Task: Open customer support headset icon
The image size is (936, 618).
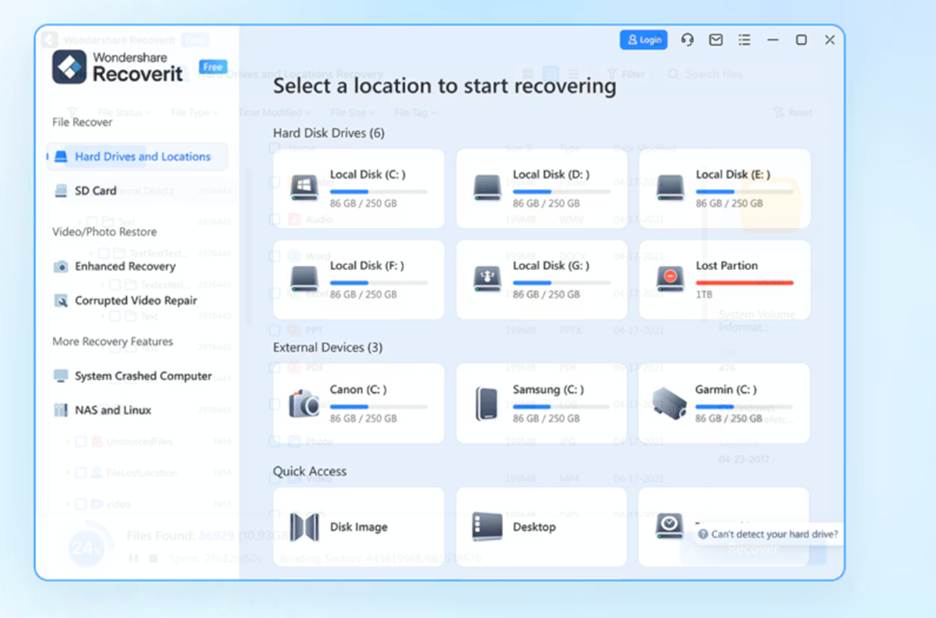Action: click(687, 40)
